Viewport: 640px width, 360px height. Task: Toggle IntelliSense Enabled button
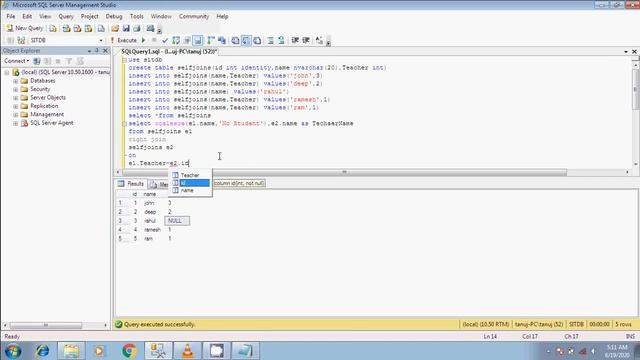coord(198,40)
